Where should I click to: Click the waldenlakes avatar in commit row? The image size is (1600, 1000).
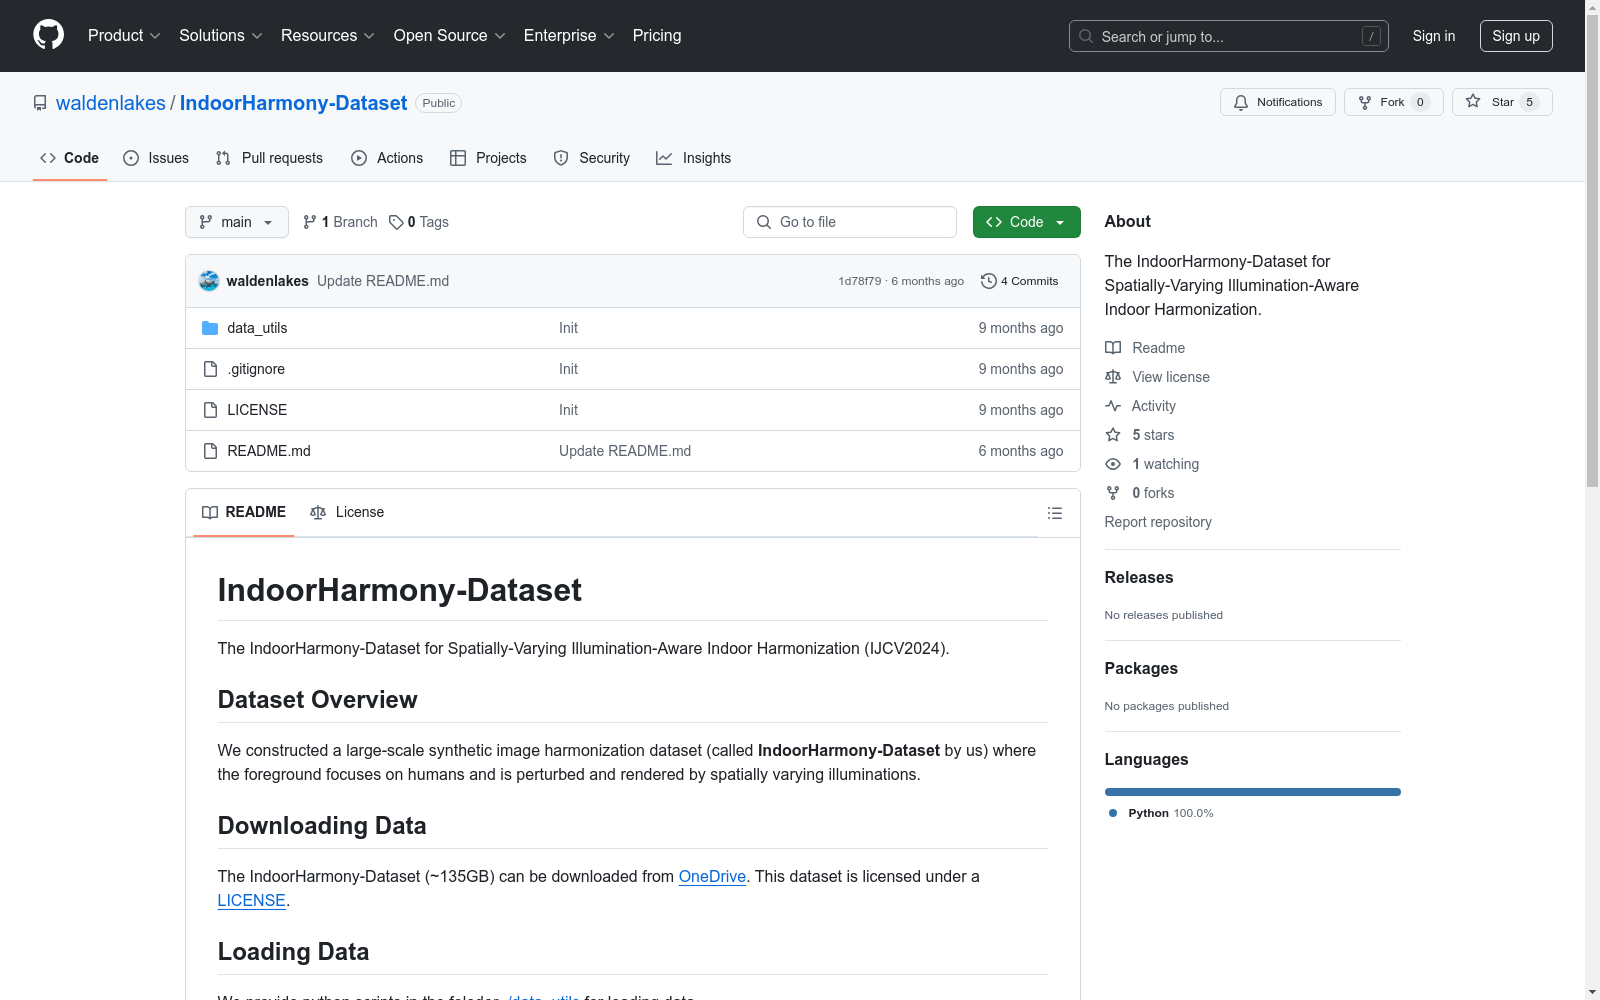tap(209, 281)
